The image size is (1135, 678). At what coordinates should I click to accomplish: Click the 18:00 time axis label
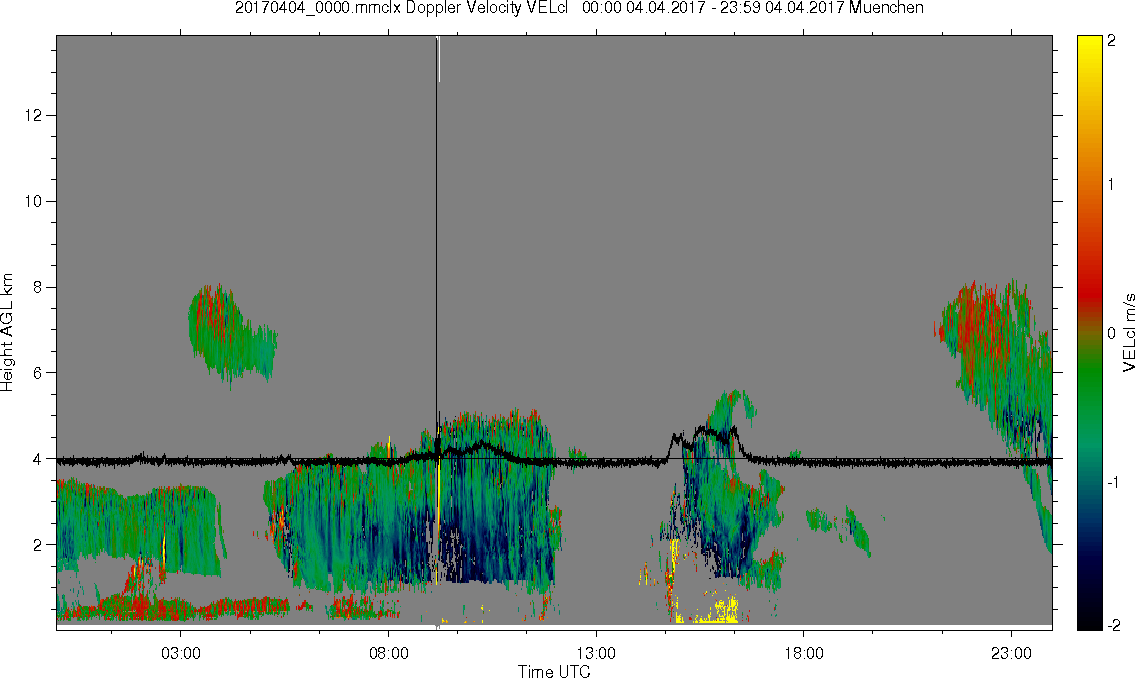804,653
